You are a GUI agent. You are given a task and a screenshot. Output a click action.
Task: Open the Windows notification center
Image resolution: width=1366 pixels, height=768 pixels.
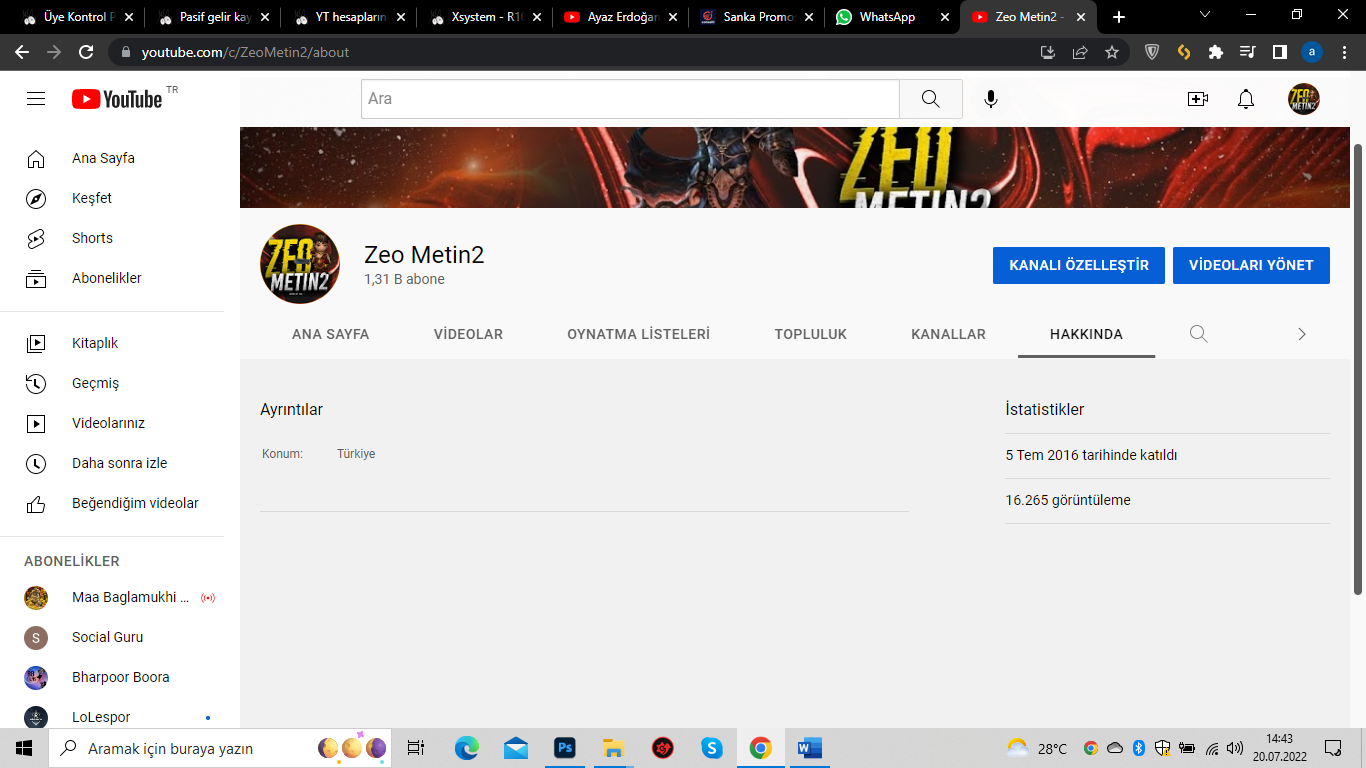coord(1333,748)
